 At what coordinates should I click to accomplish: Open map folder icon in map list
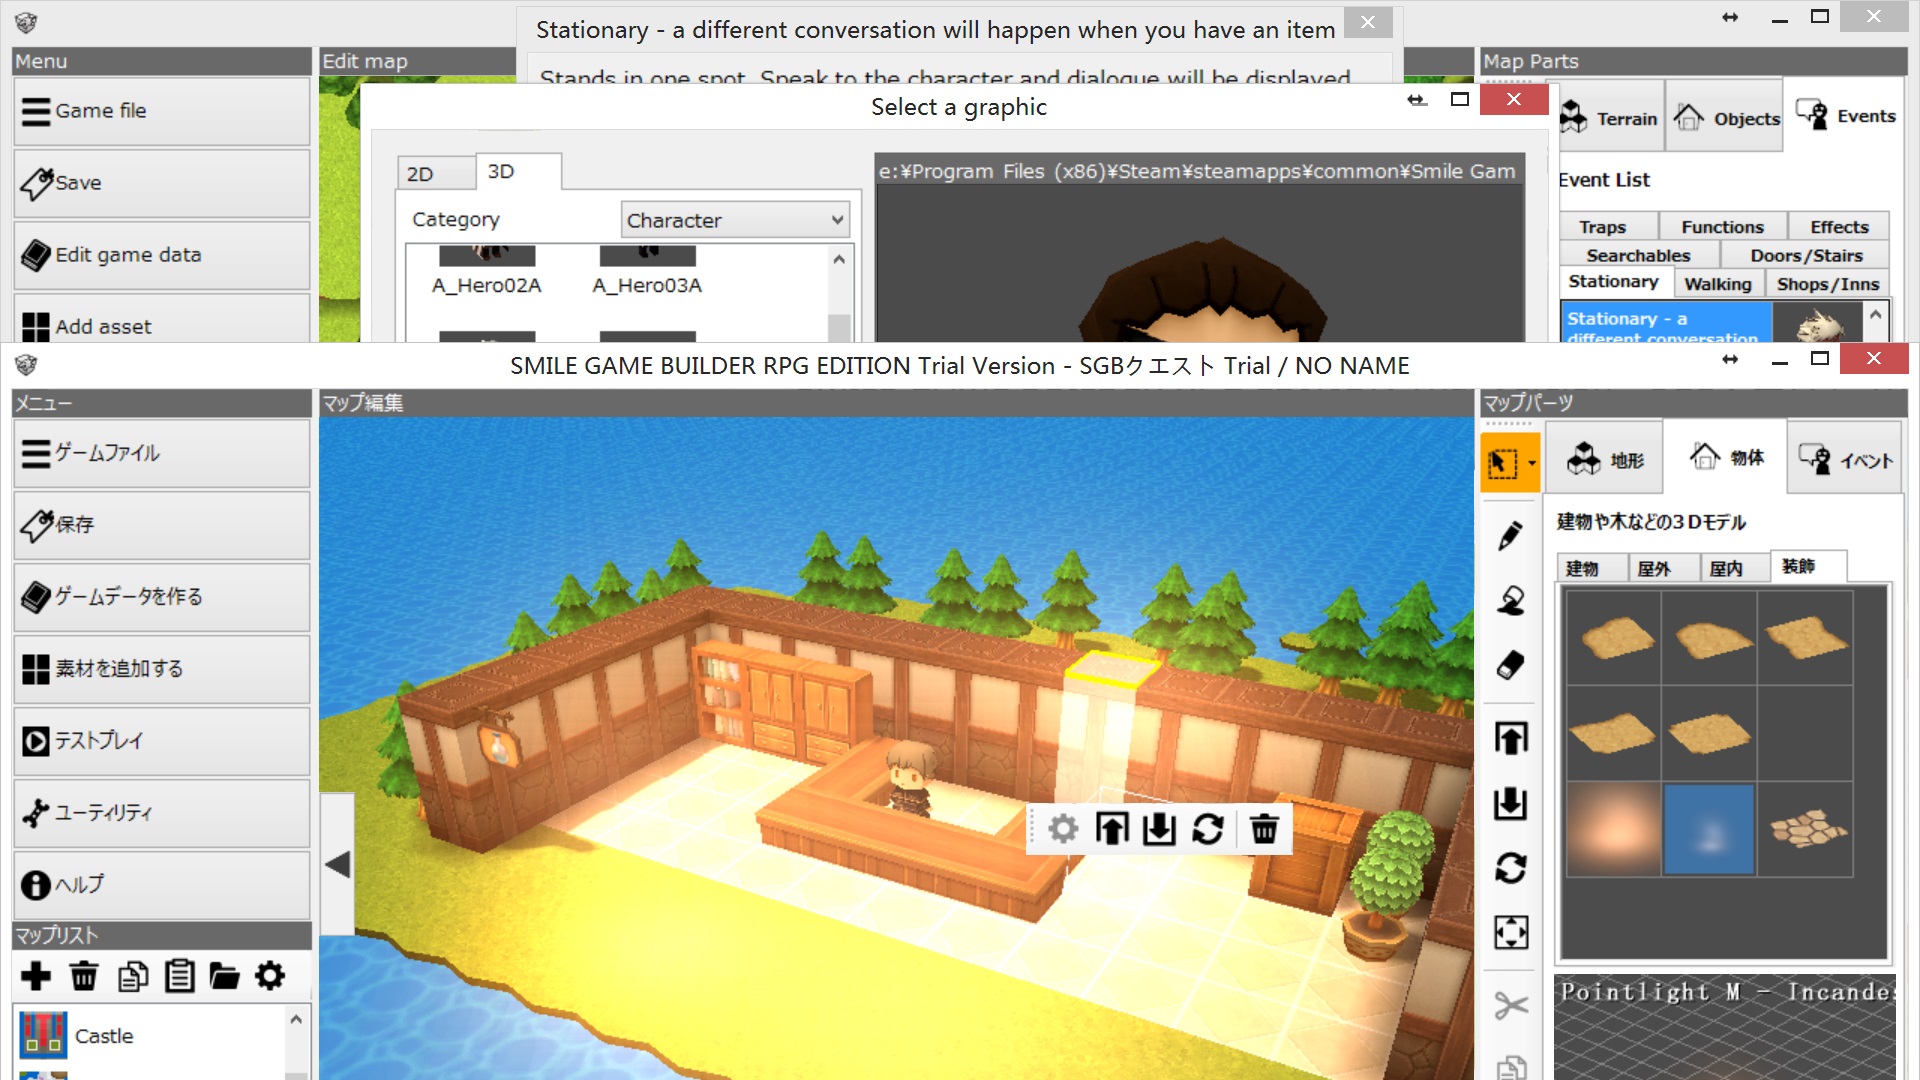click(224, 976)
